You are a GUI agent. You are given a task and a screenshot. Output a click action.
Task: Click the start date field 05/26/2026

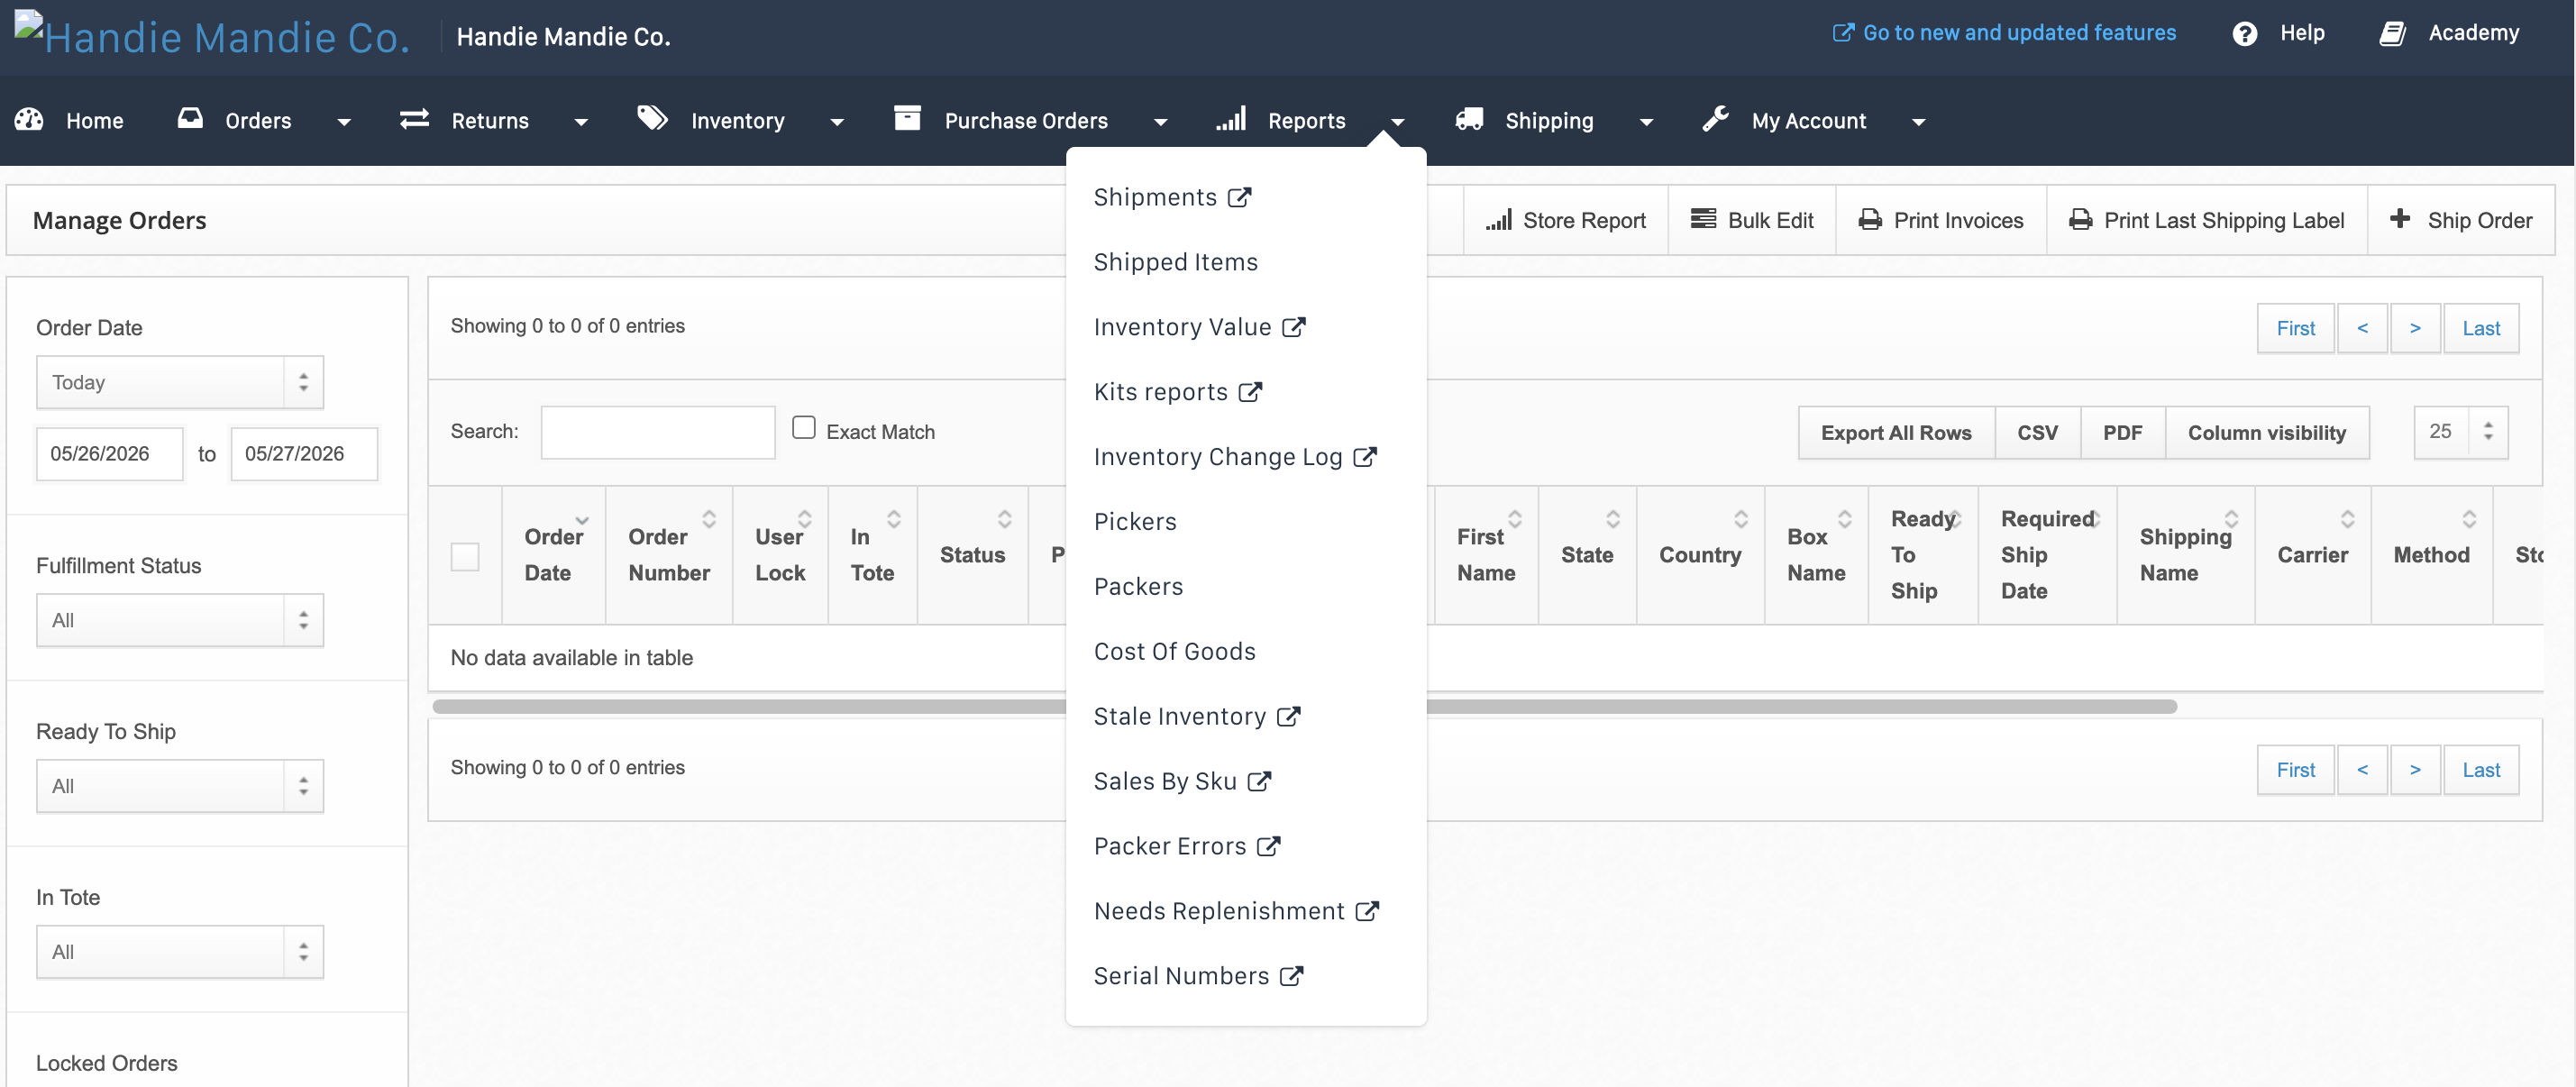click(109, 454)
